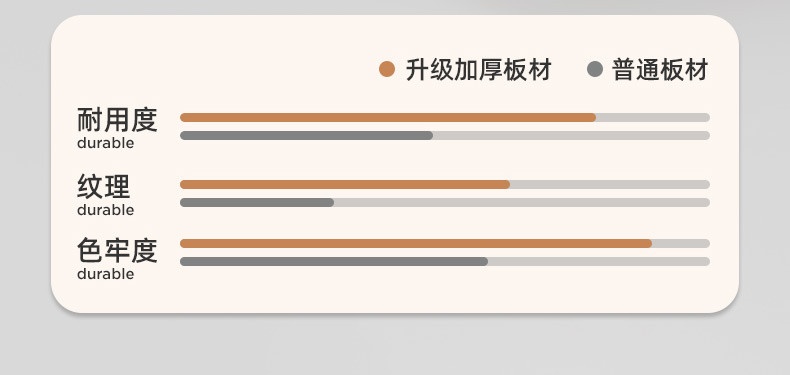Click unfilled end of orange 耐用度 bar
This screenshot has height=375, width=790.
point(653,117)
